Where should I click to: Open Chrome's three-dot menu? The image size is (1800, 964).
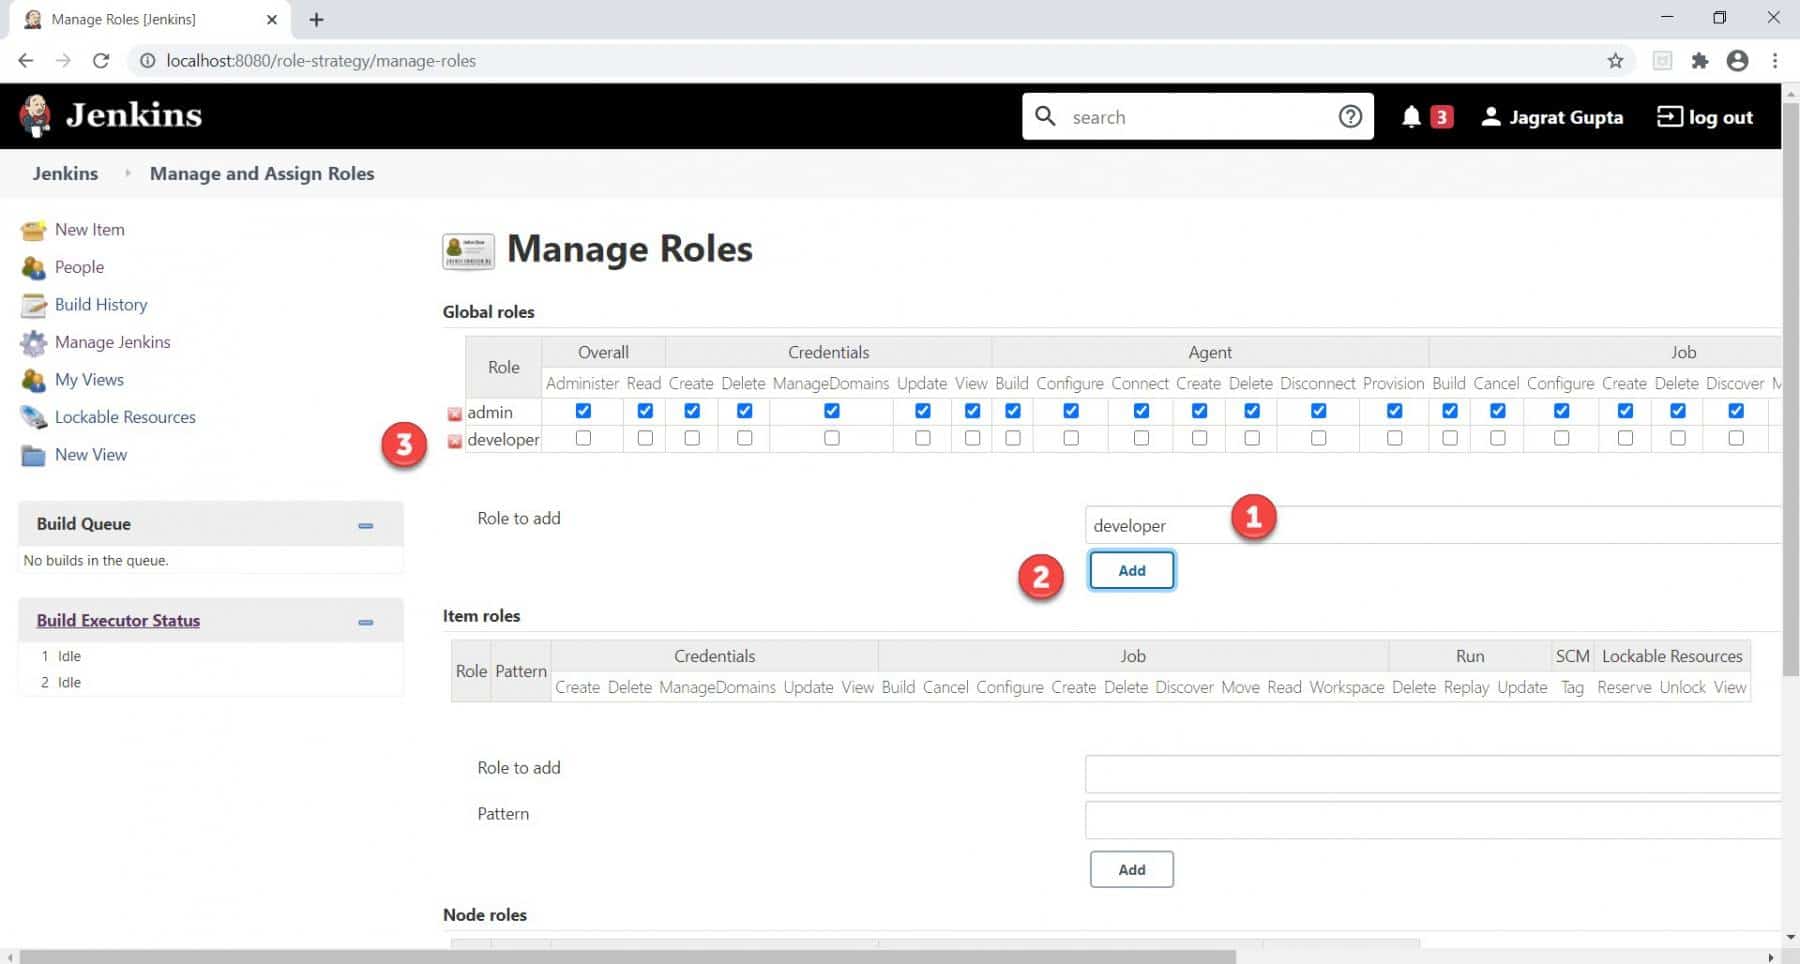click(x=1776, y=60)
